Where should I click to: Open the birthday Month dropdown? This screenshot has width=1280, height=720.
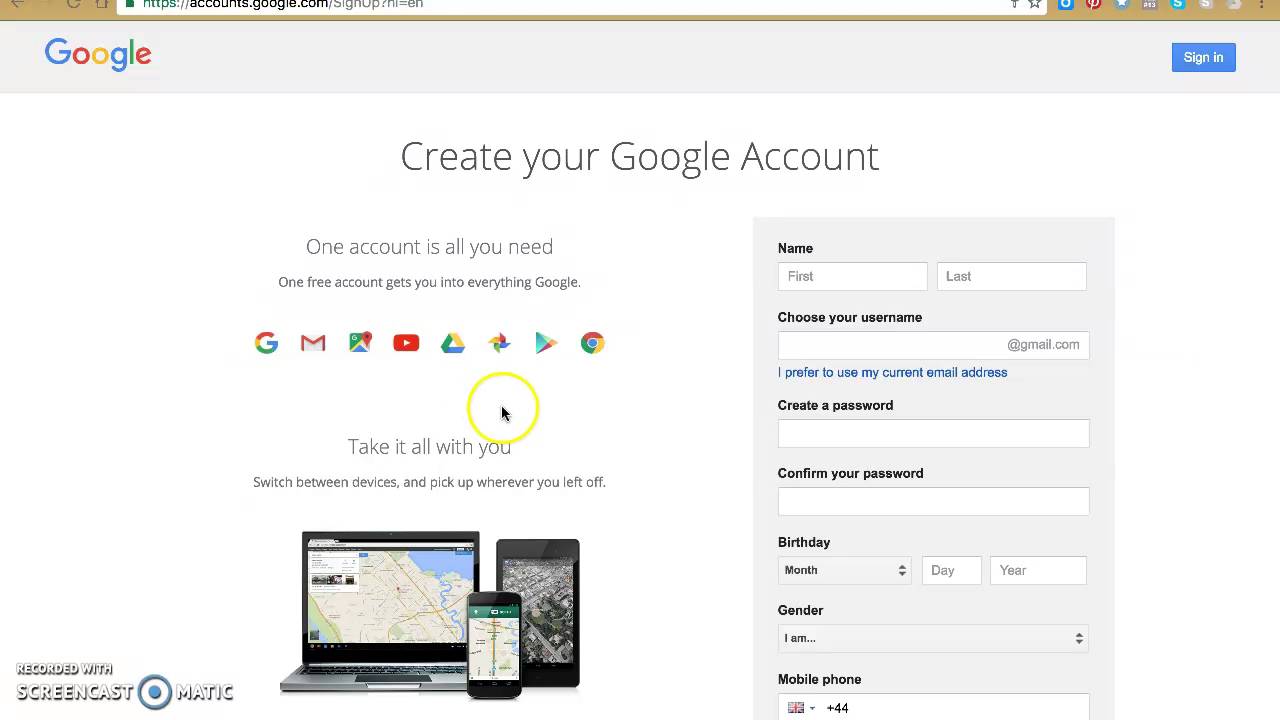tap(845, 570)
